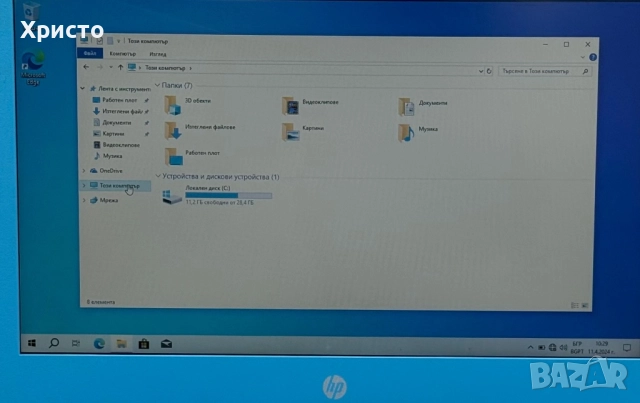This screenshot has width=640, height=403.
Task: Collapse the Папки (7) group
Action: (x=158, y=85)
